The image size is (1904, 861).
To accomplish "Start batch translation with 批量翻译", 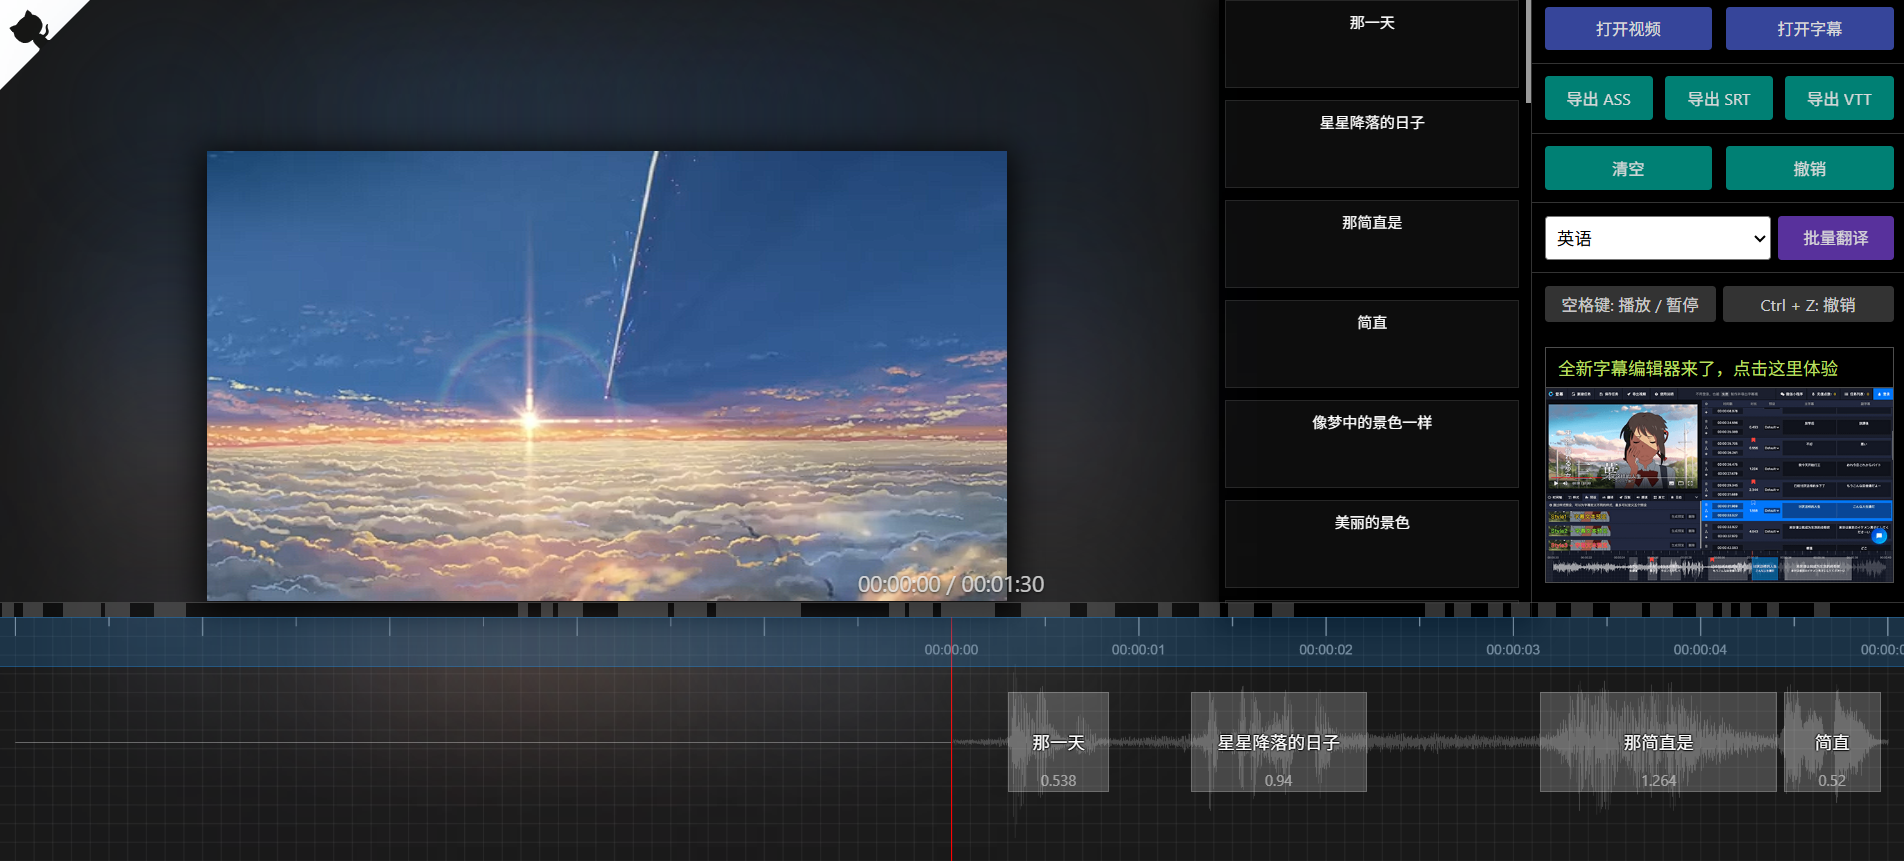I will point(1835,238).
